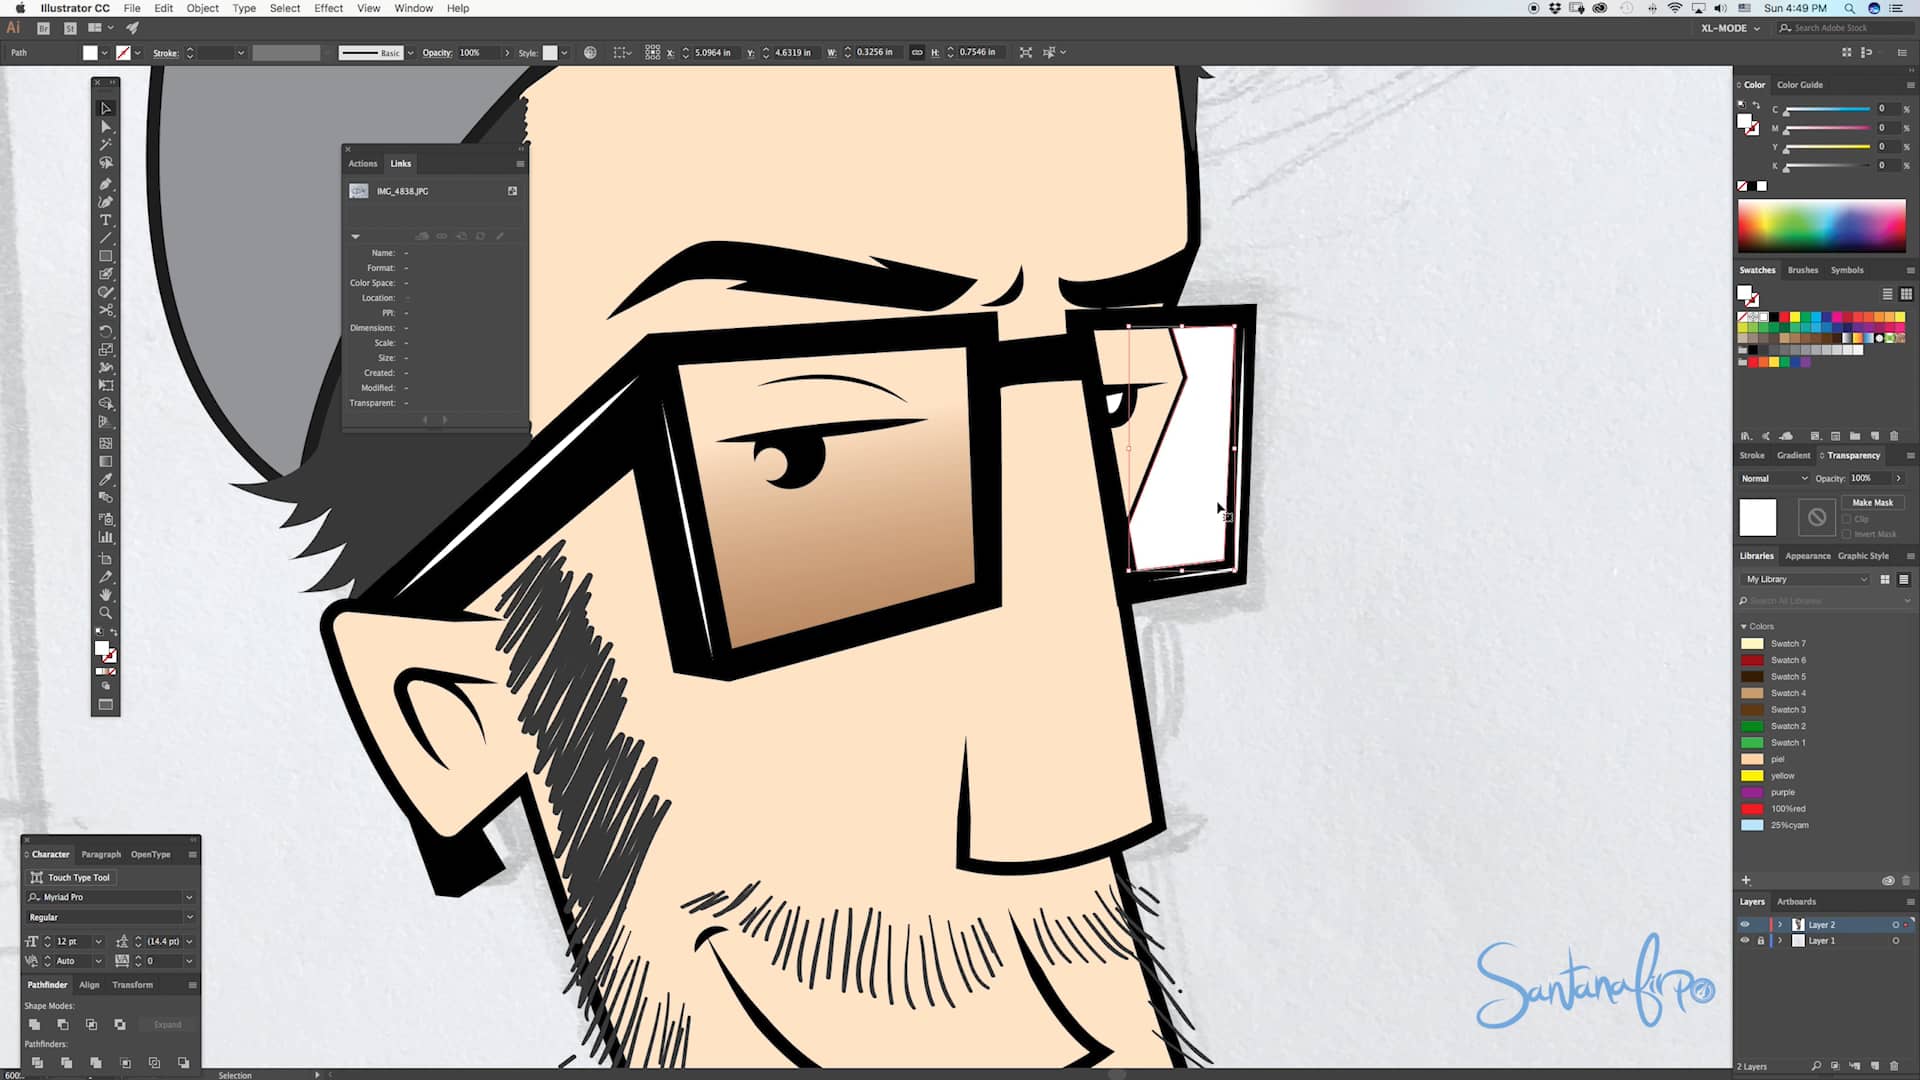Select the Type tool

tap(106, 219)
